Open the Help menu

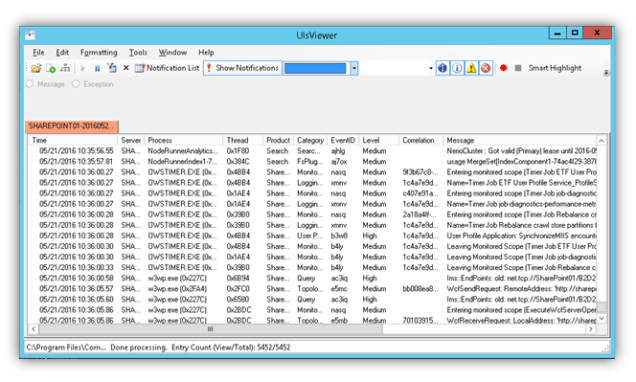click(x=206, y=52)
